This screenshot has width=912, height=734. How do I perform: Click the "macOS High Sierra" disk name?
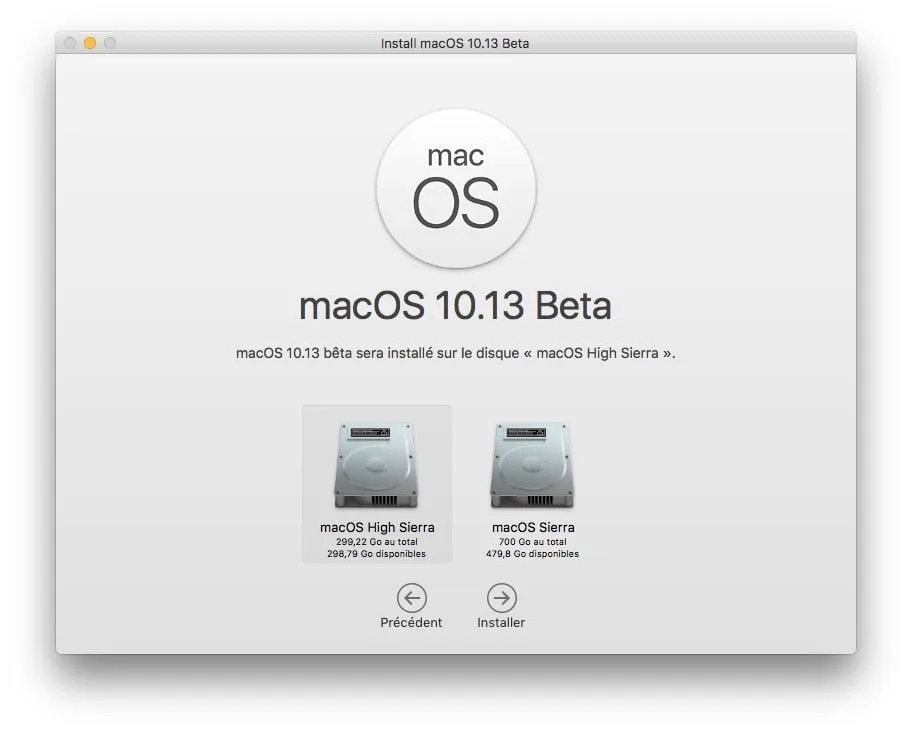(377, 528)
